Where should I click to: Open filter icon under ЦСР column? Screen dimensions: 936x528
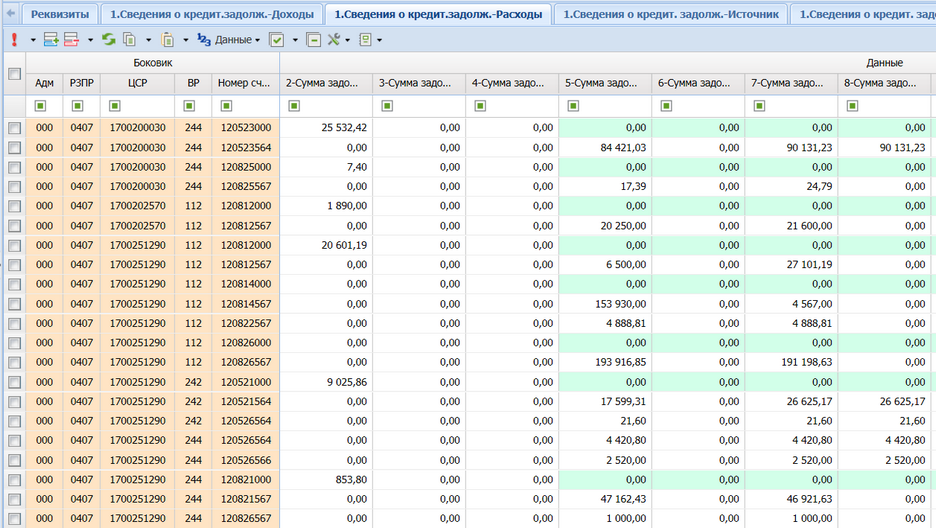click(115, 106)
